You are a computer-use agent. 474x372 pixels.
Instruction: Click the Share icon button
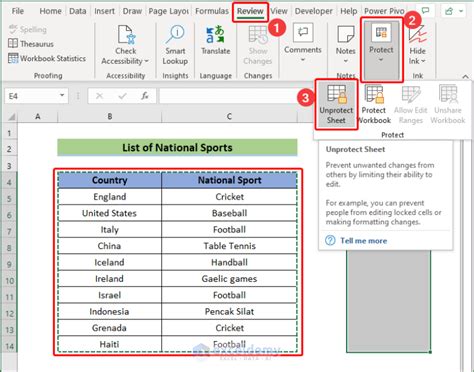(x=449, y=11)
